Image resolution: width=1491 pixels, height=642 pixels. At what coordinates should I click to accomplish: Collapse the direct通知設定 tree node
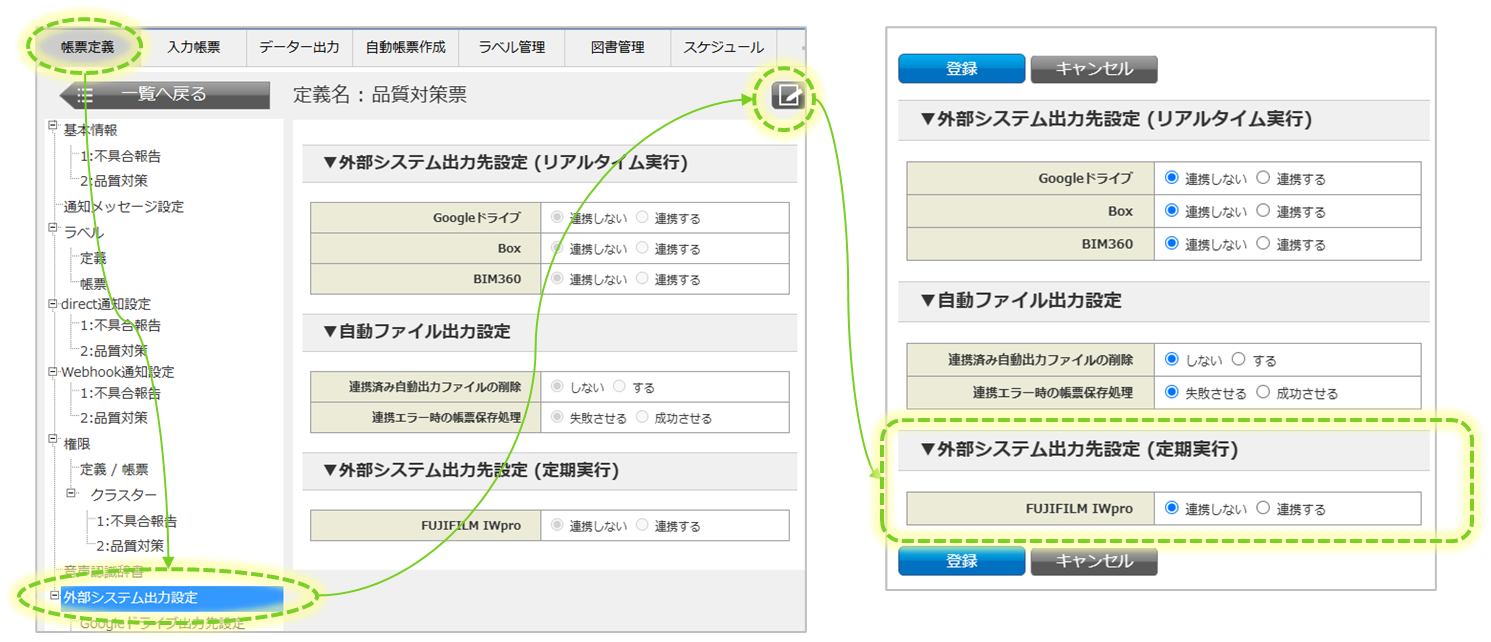(x=53, y=303)
